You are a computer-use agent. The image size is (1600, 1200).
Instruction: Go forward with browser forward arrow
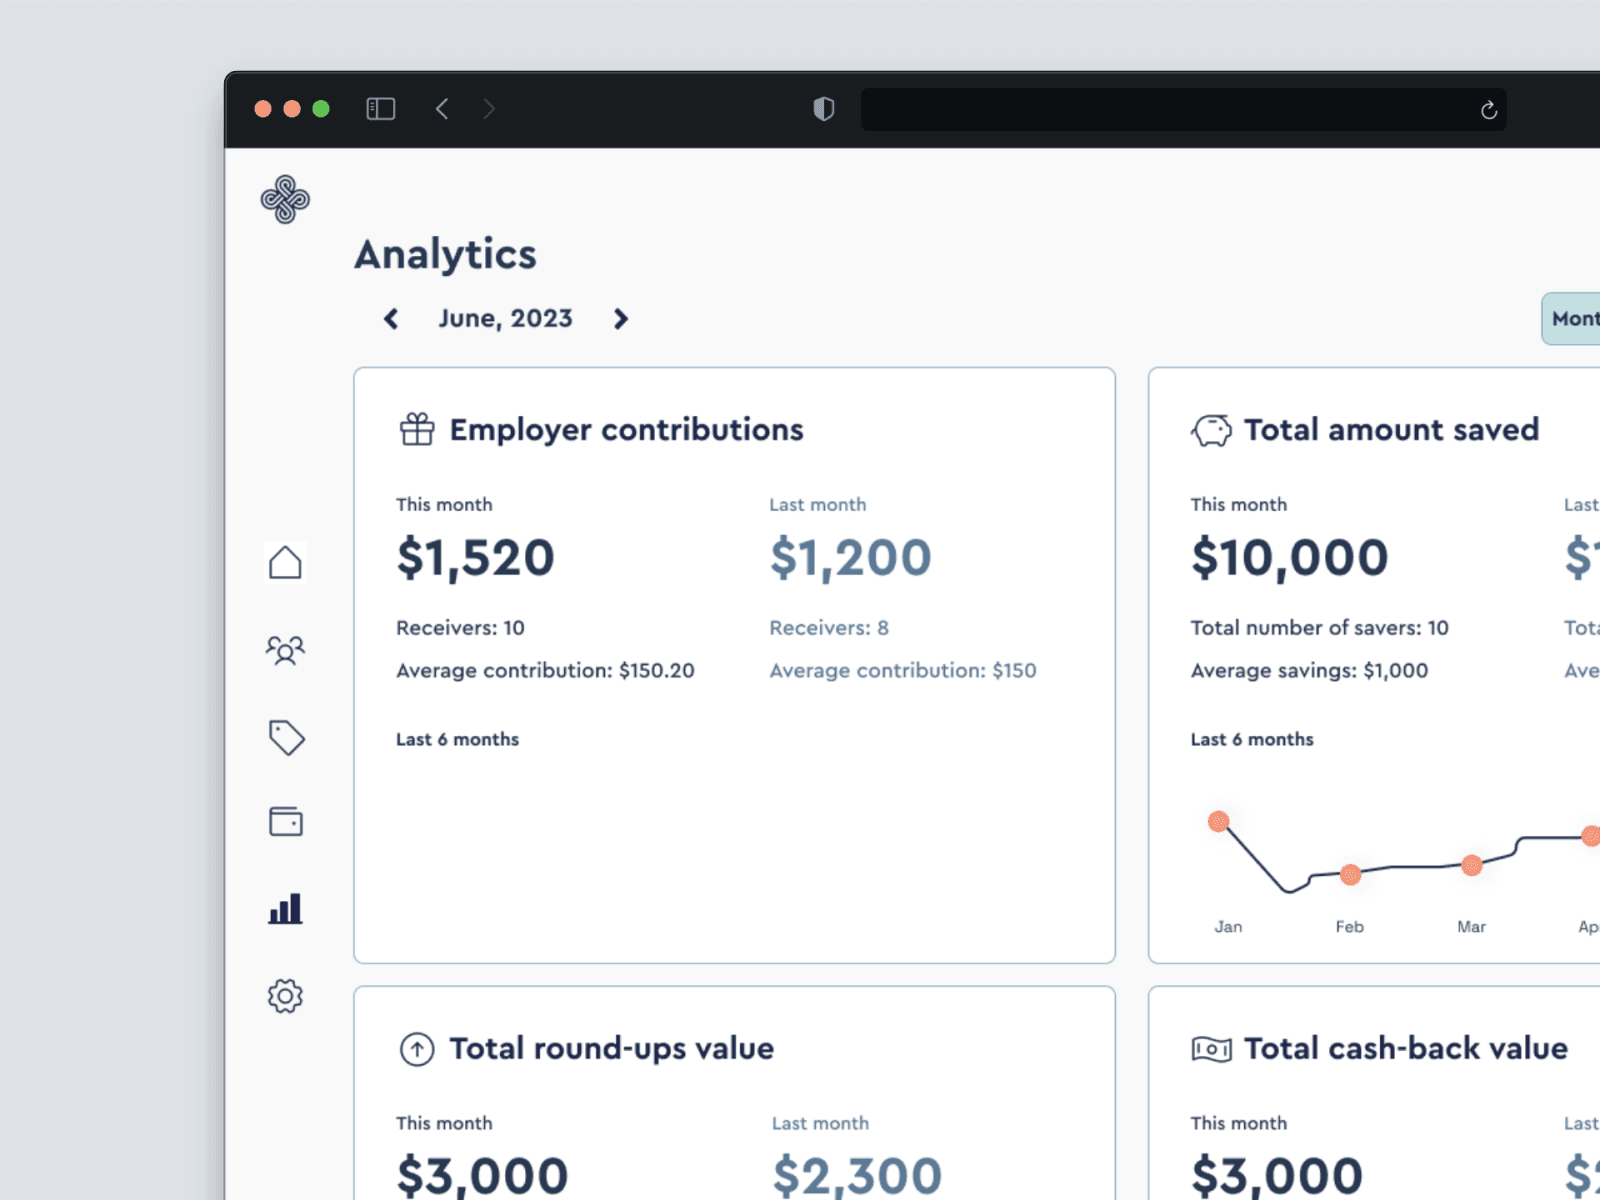[488, 109]
